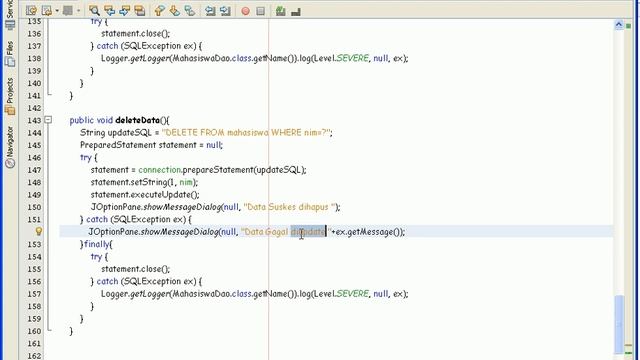Click the "DELETE FROM mahasiswa WHERE nim=?" string
640x360 pixels.
245,133
